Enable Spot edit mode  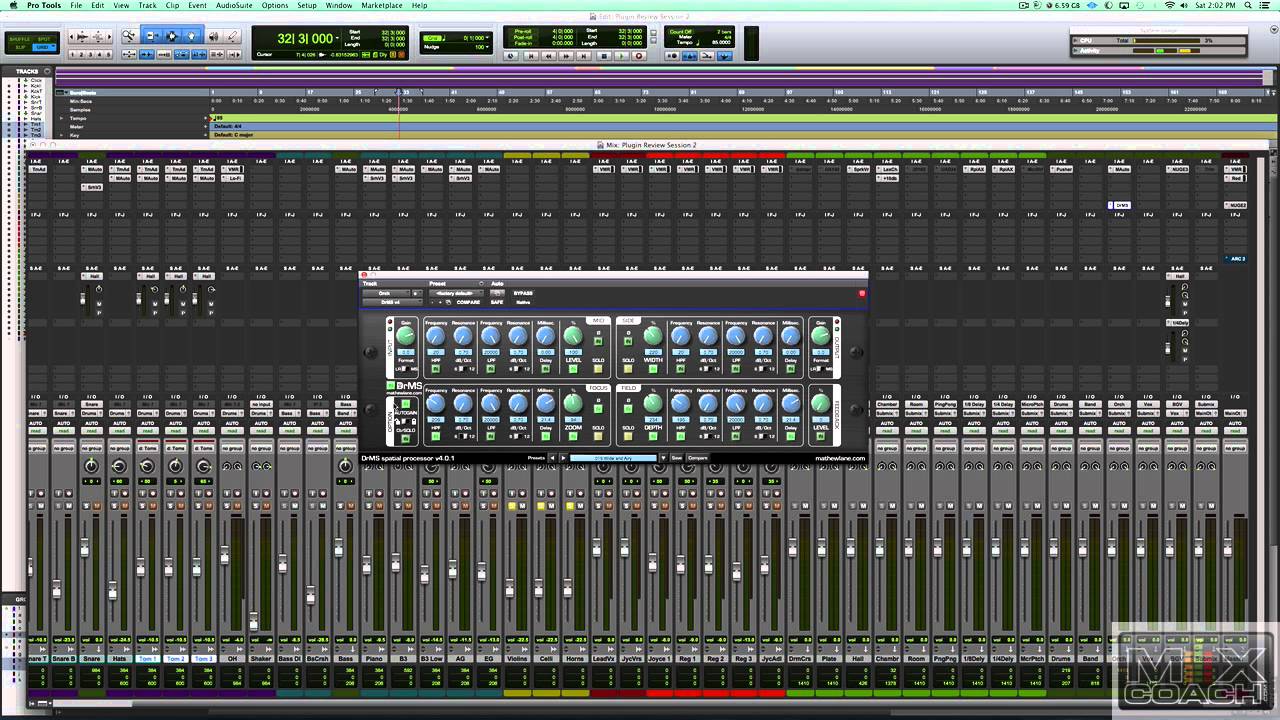44,39
